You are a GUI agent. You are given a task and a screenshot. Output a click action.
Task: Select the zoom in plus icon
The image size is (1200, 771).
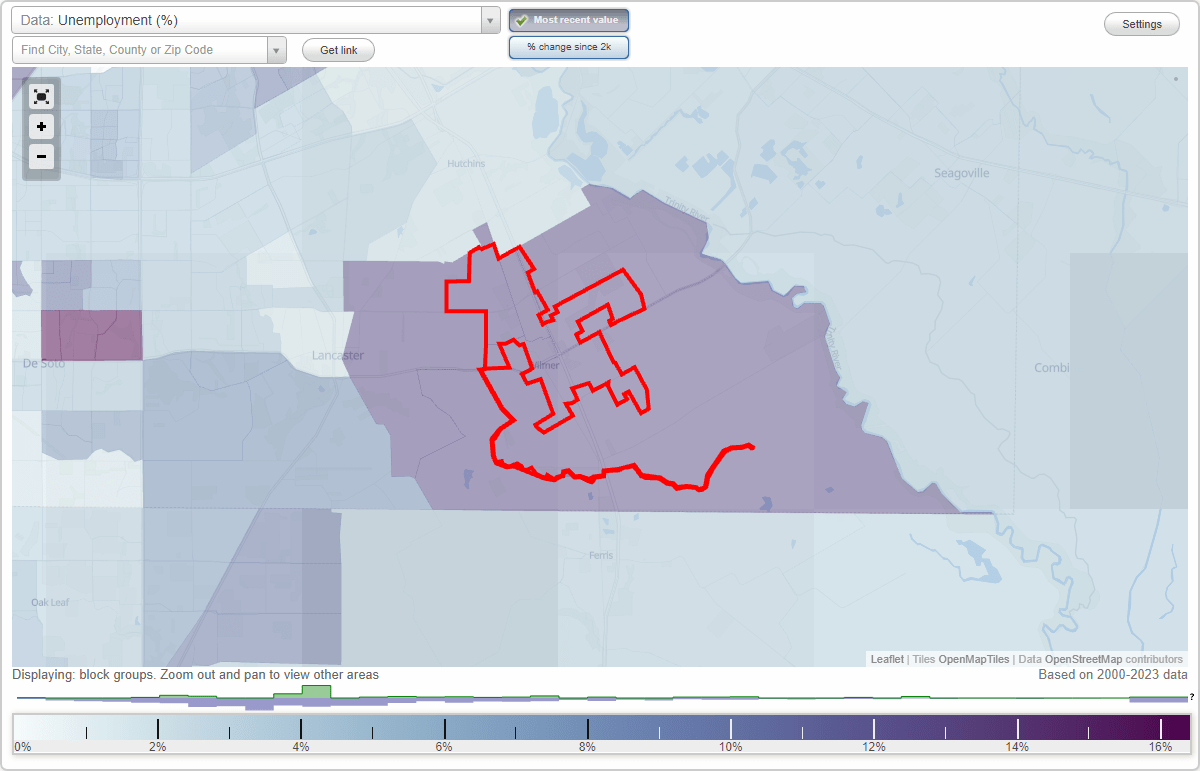[41, 126]
